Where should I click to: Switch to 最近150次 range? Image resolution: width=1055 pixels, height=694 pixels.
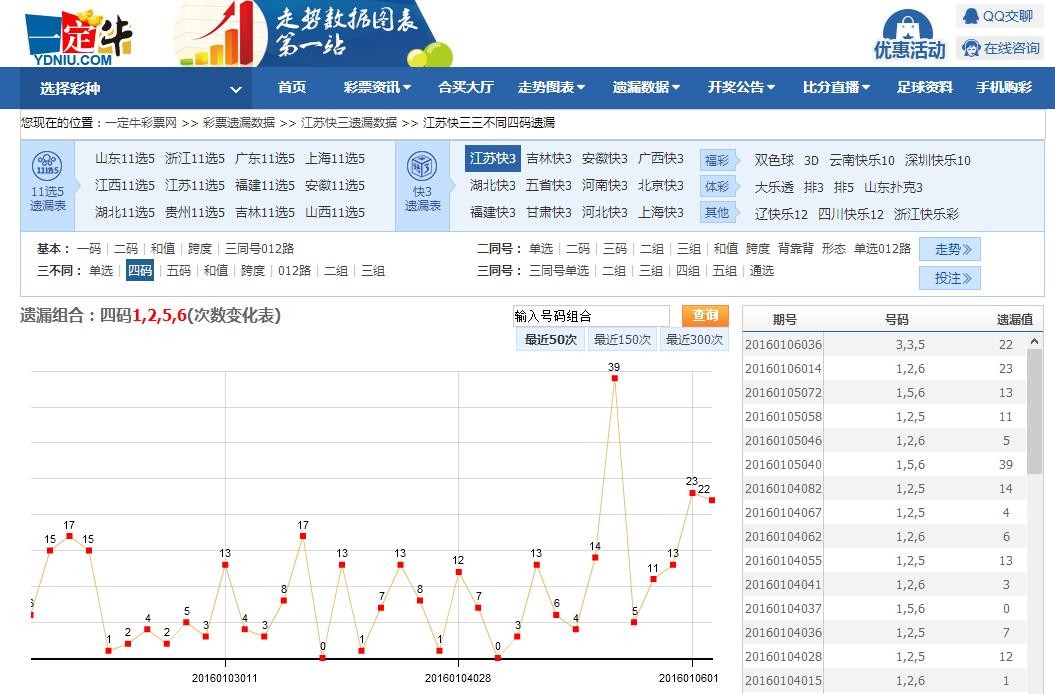tap(622, 340)
